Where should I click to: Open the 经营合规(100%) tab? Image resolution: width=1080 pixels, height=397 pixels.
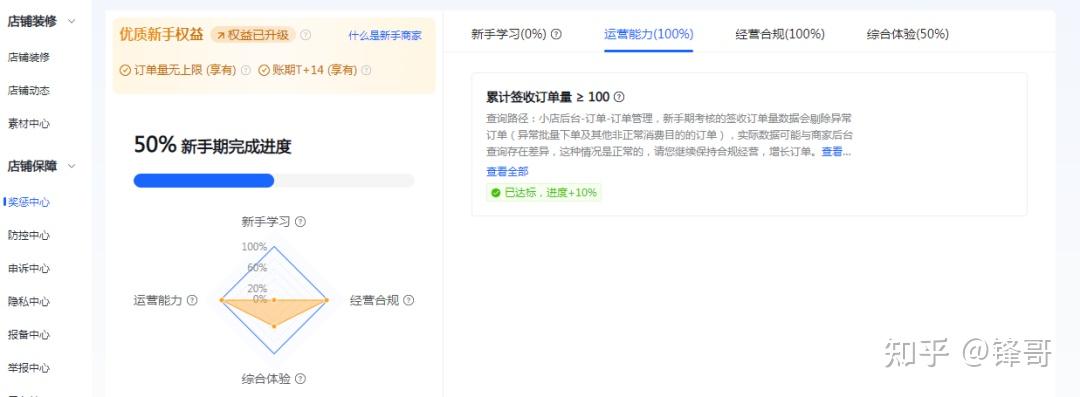tap(780, 34)
